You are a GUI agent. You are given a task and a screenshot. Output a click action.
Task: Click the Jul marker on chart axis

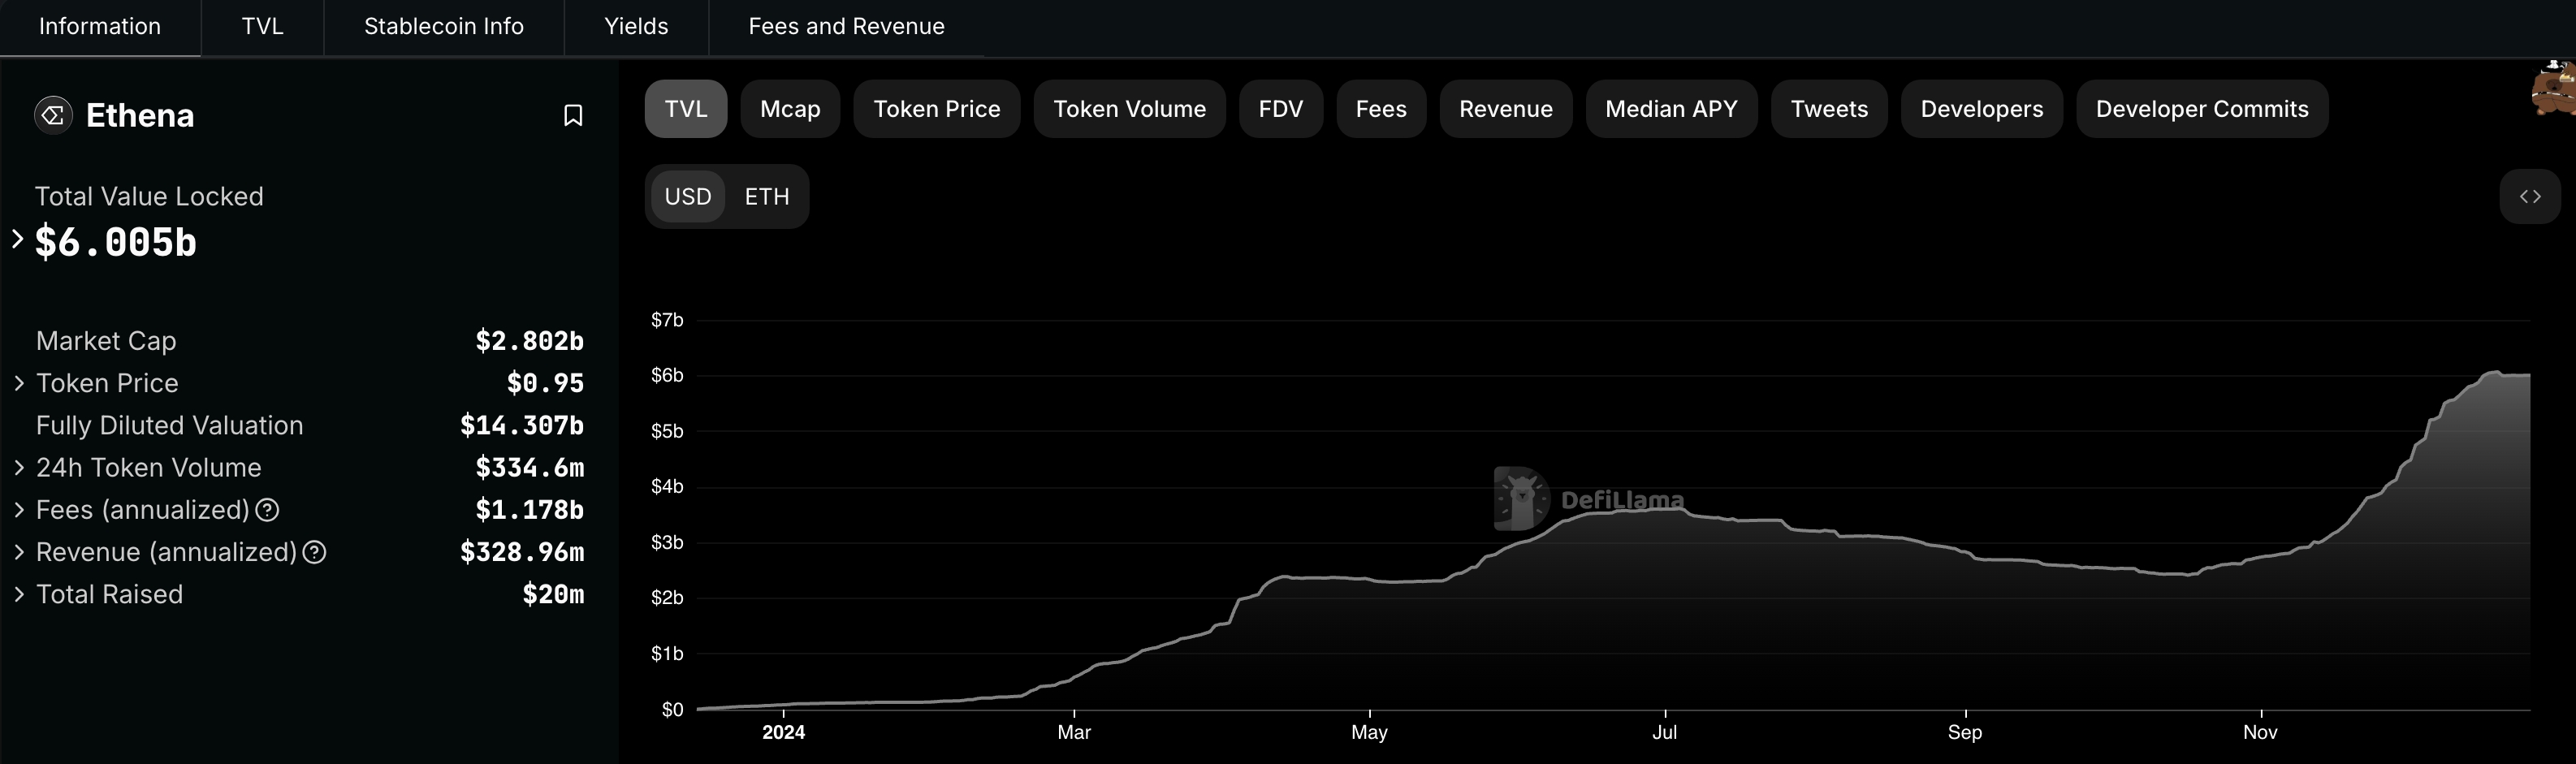coord(1665,732)
